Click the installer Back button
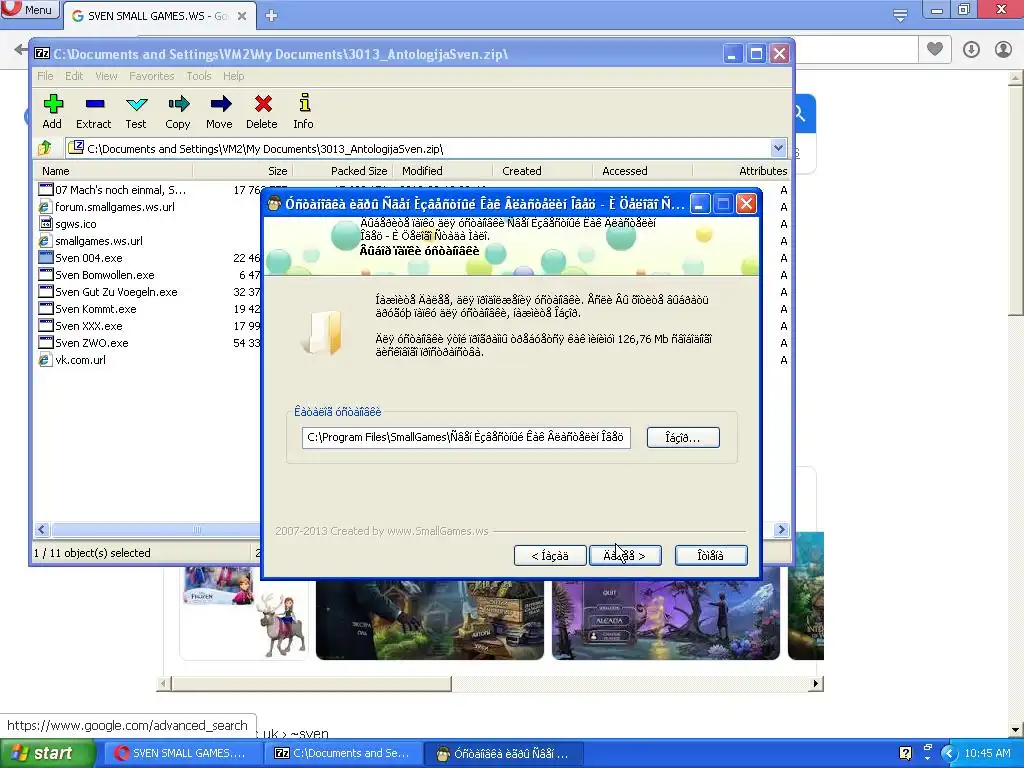Image resolution: width=1024 pixels, height=768 pixels. (550, 556)
